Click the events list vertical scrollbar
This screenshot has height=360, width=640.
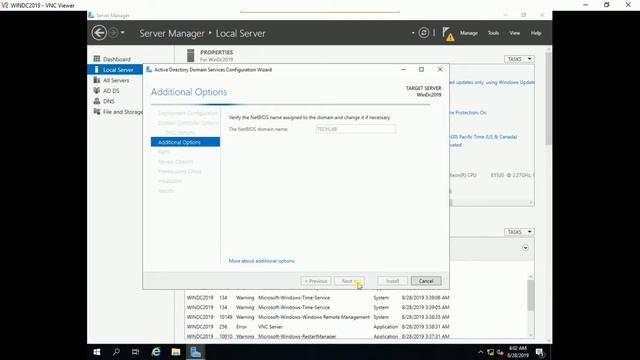531,296
